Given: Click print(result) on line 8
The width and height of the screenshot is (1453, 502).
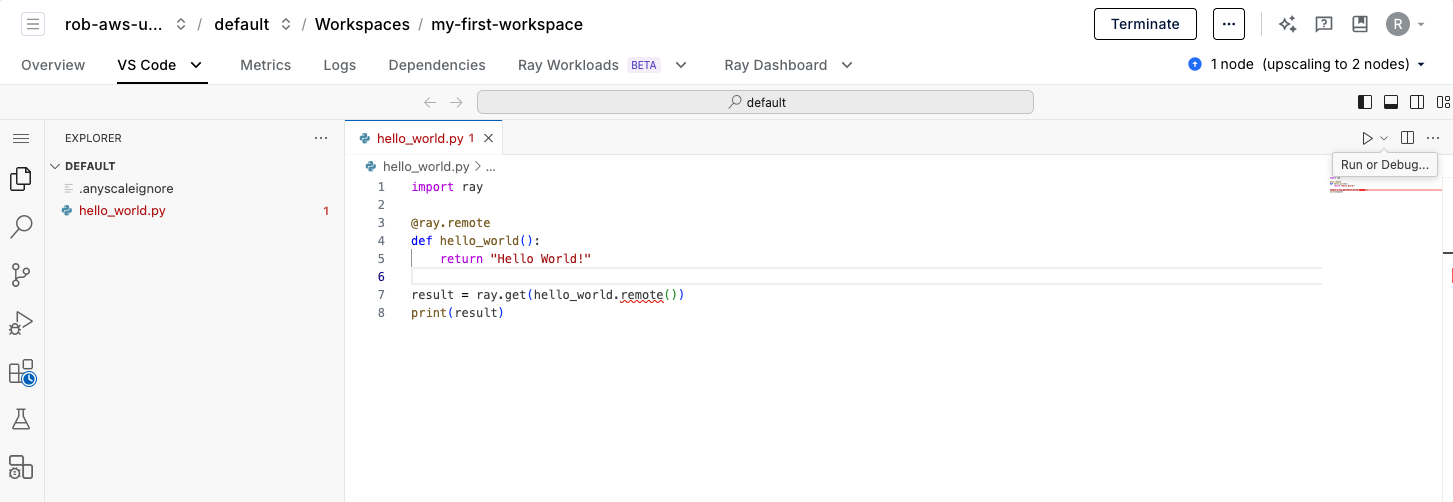Looking at the screenshot, I should pyautogui.click(x=457, y=313).
